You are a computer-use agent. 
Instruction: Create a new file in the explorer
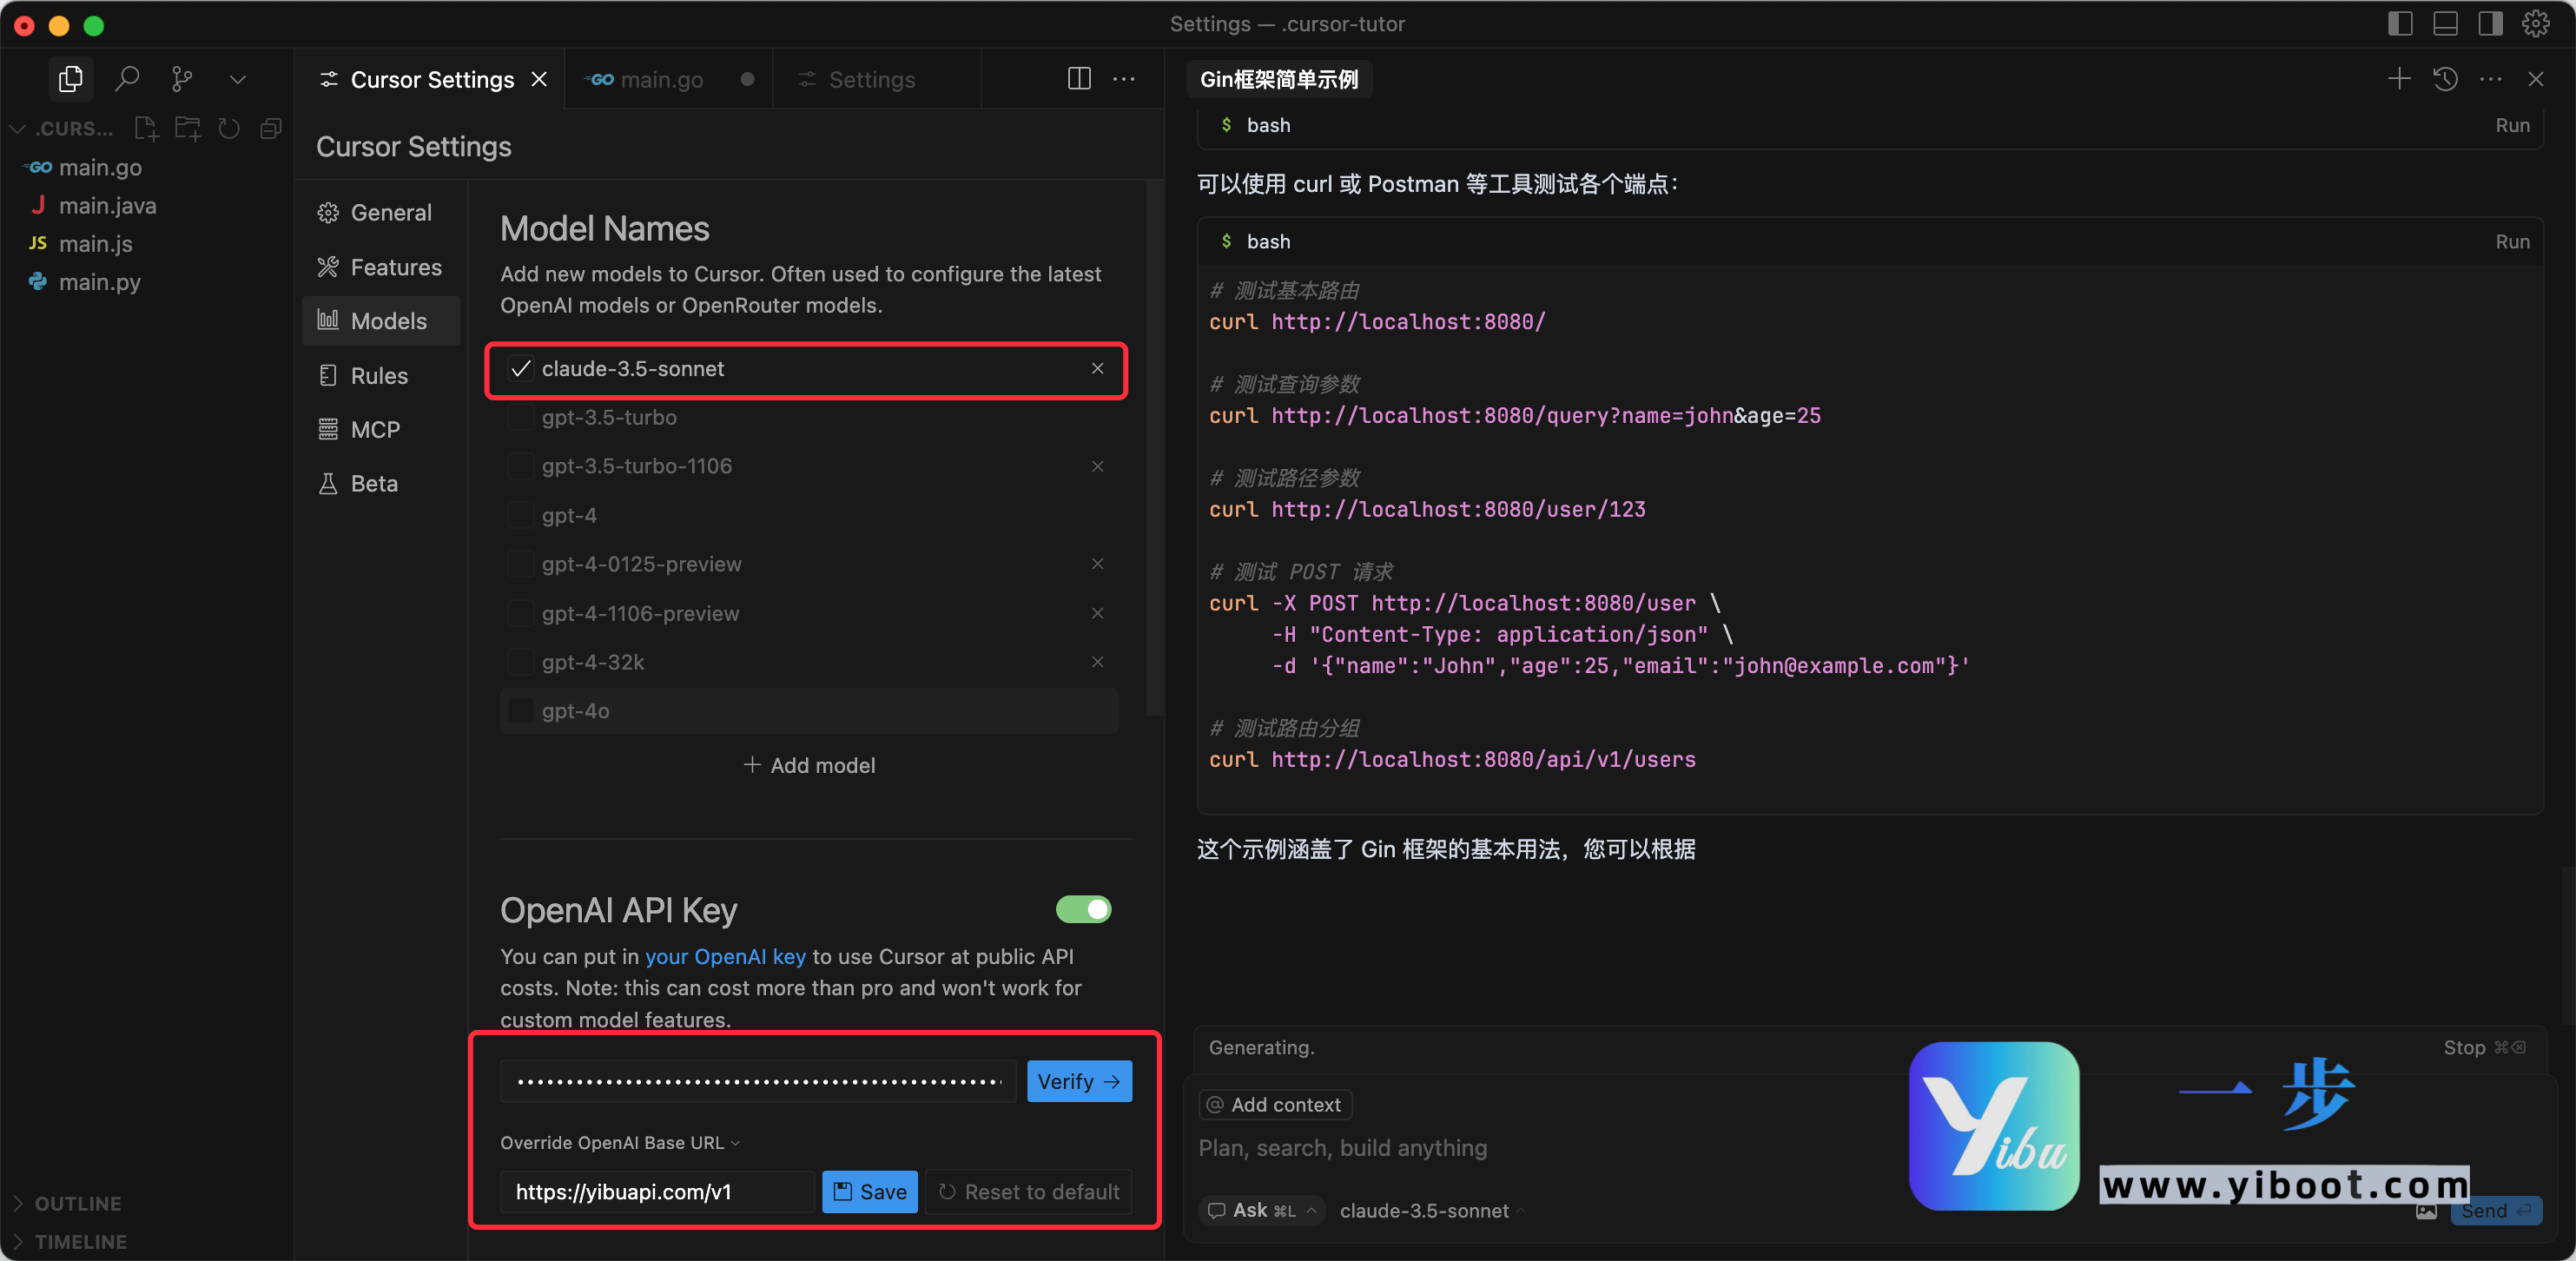point(146,128)
